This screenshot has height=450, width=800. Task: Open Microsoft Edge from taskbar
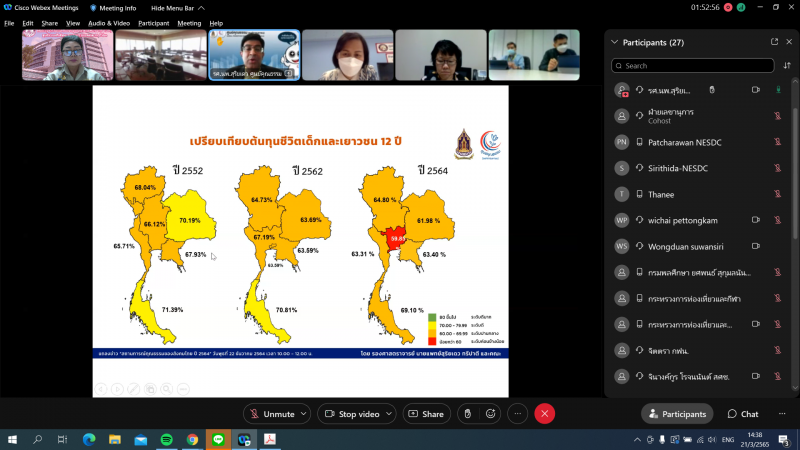tap(89, 439)
